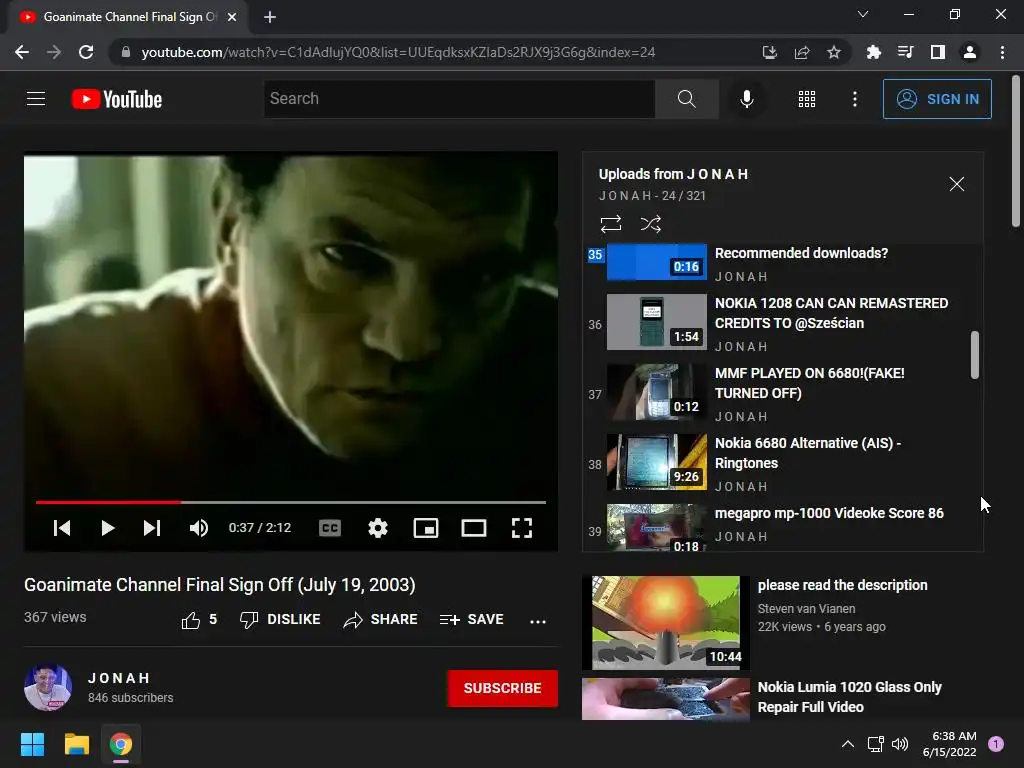Toggle playlist shuffle
Image resolution: width=1024 pixels, height=768 pixels.
coord(650,224)
